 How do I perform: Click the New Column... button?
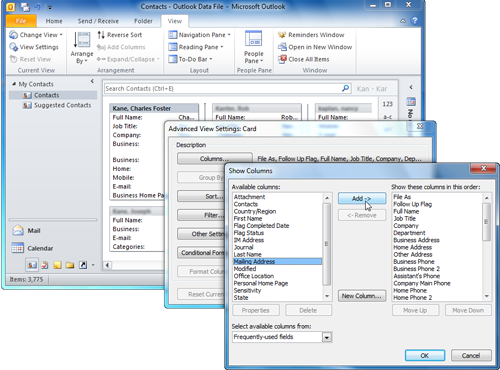(362, 296)
